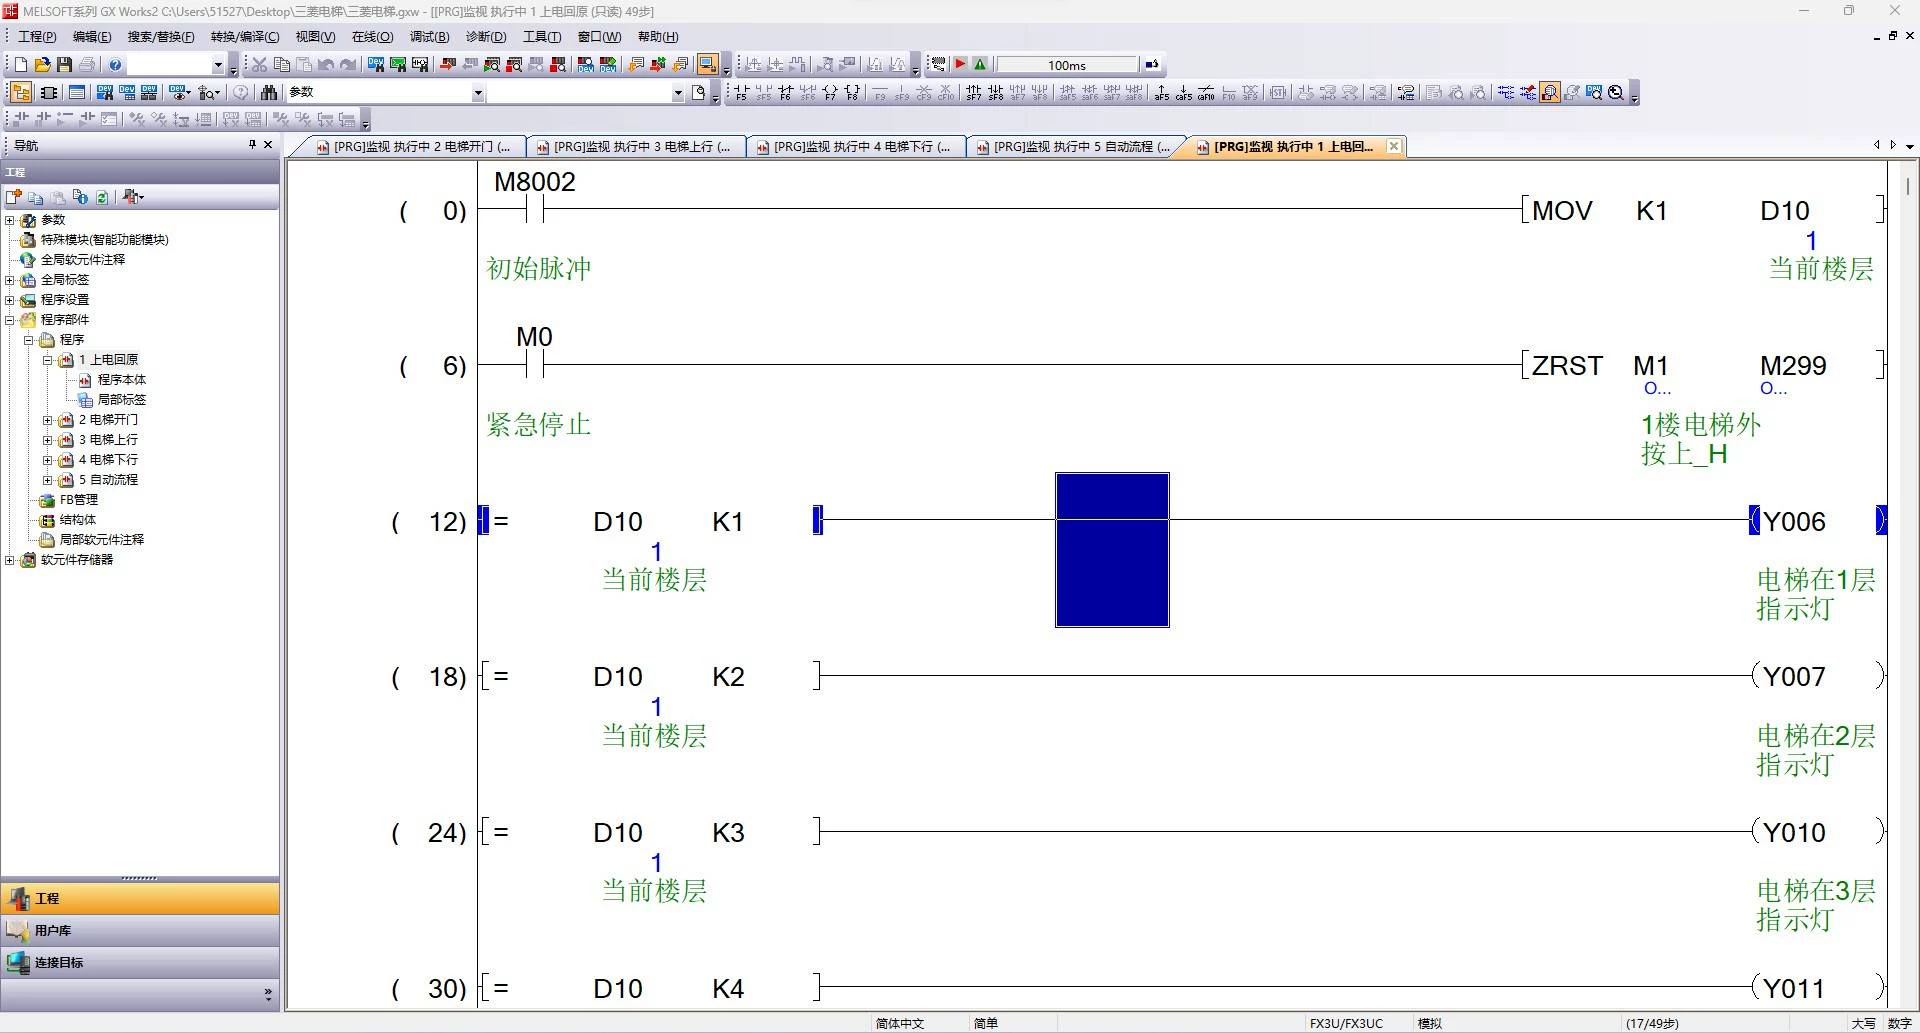The image size is (1920, 1033).
Task: Expand the 2 电梯开门 tree node
Action: click(47, 420)
